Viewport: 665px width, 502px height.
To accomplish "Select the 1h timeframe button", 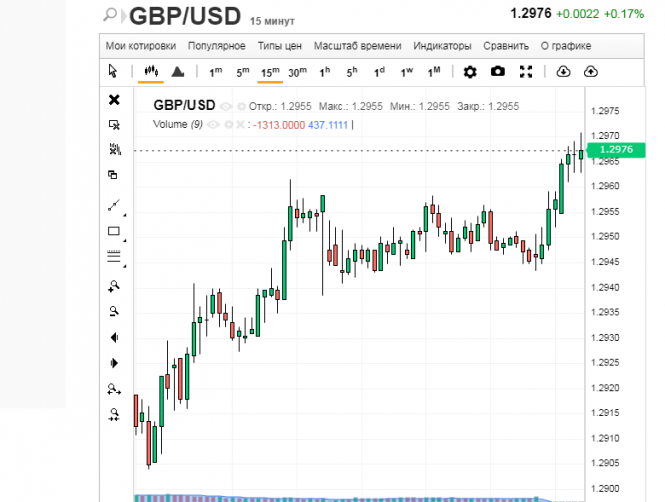I will [325, 72].
